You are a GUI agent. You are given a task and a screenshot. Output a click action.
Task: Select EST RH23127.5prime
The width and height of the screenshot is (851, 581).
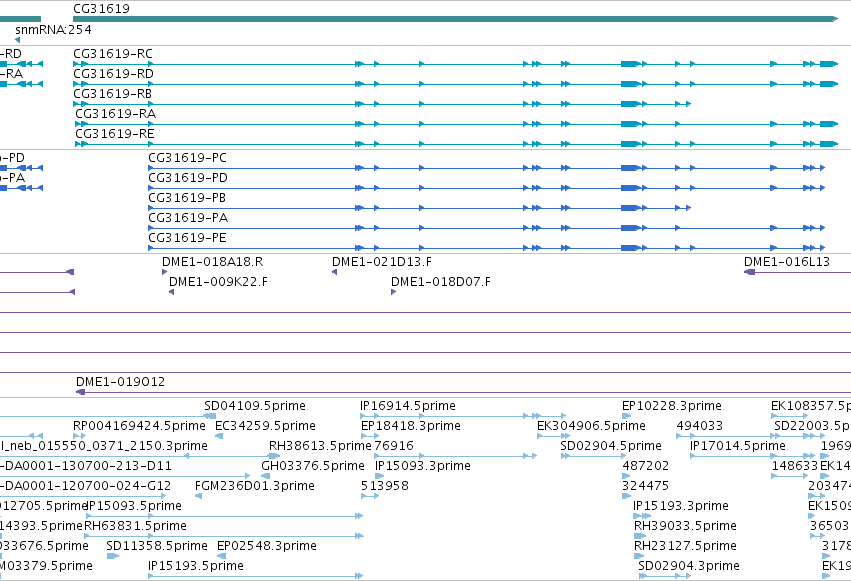click(685, 546)
